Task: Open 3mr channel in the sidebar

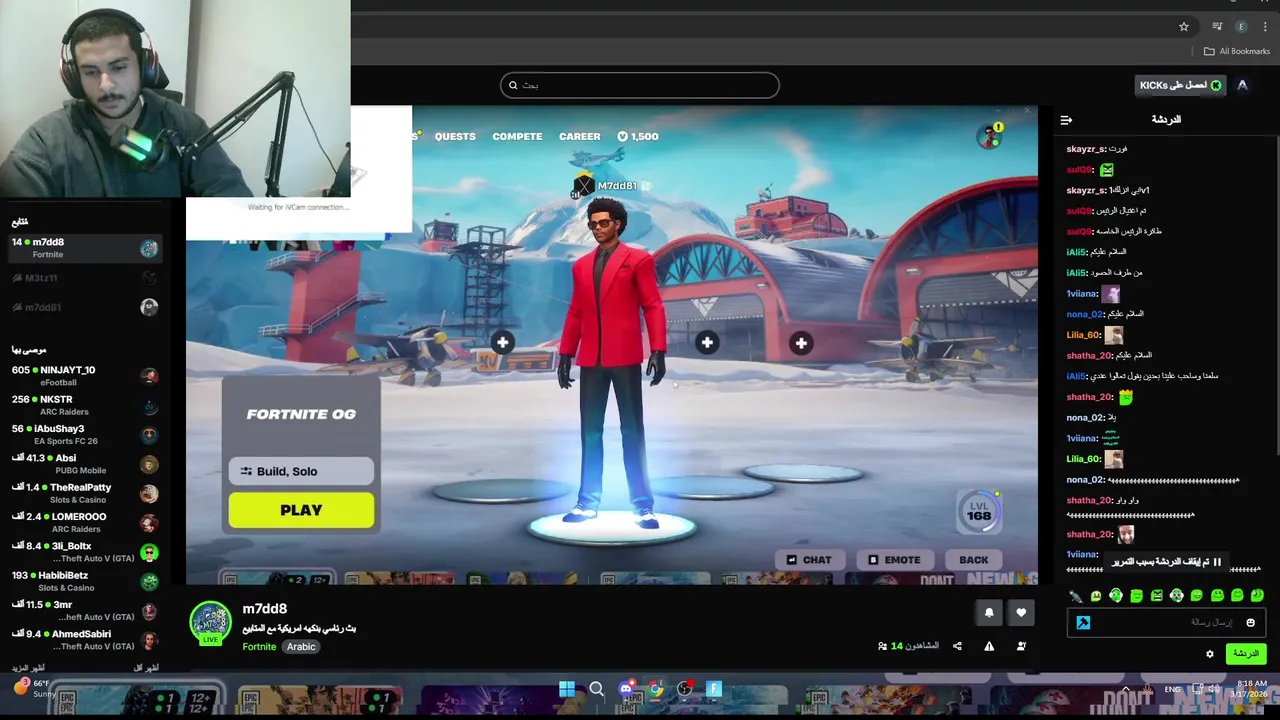Action: 85,611
